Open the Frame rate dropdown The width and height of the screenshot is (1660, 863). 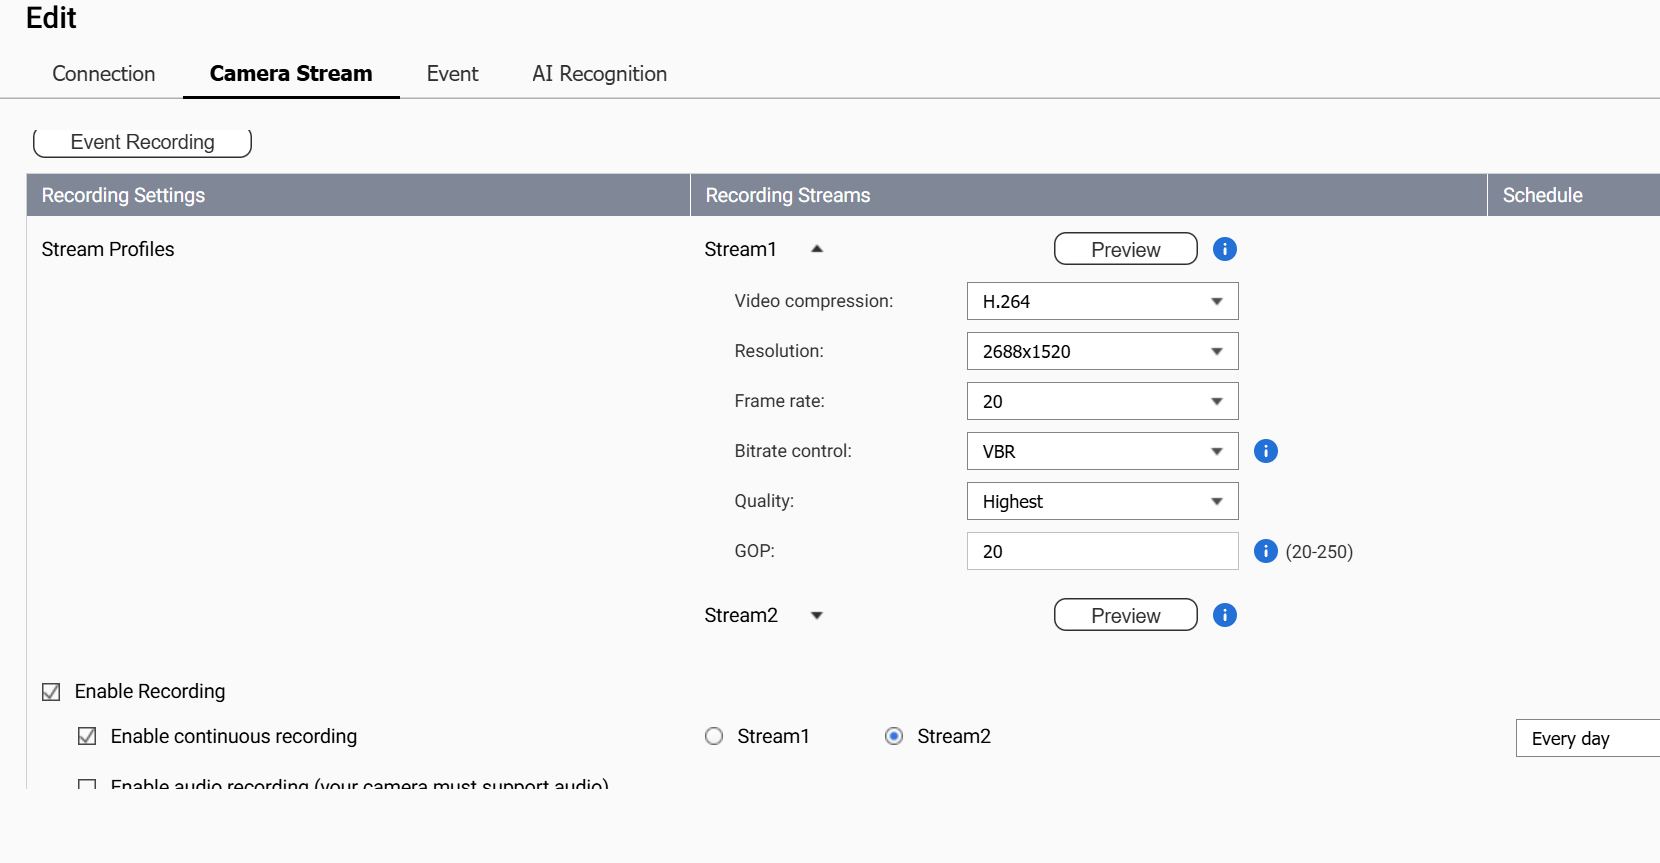[1102, 401]
